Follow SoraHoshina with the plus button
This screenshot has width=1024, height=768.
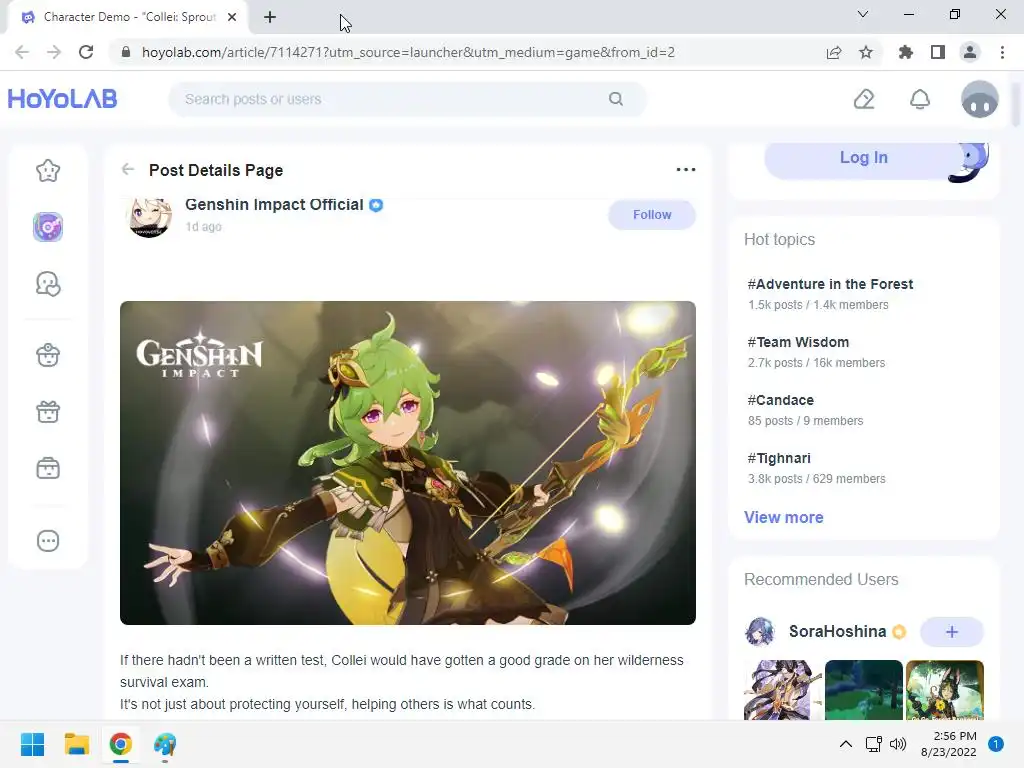(x=952, y=632)
